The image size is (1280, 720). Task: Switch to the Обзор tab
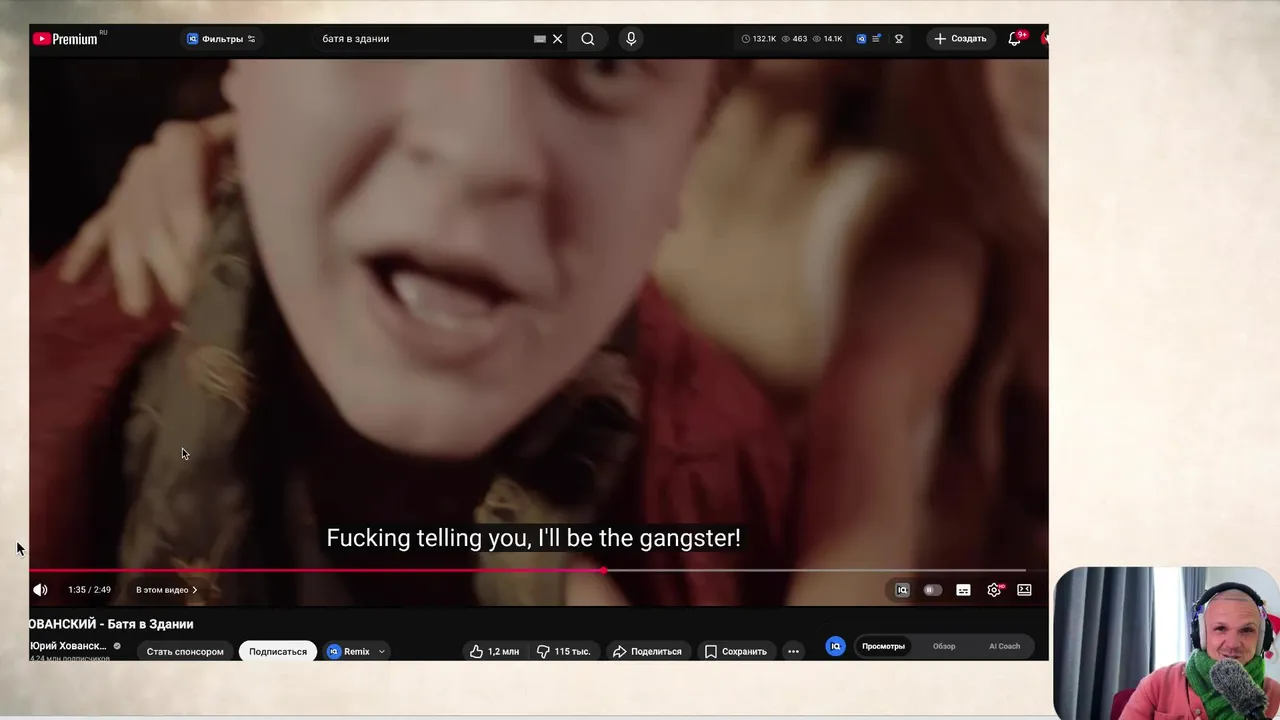click(944, 646)
